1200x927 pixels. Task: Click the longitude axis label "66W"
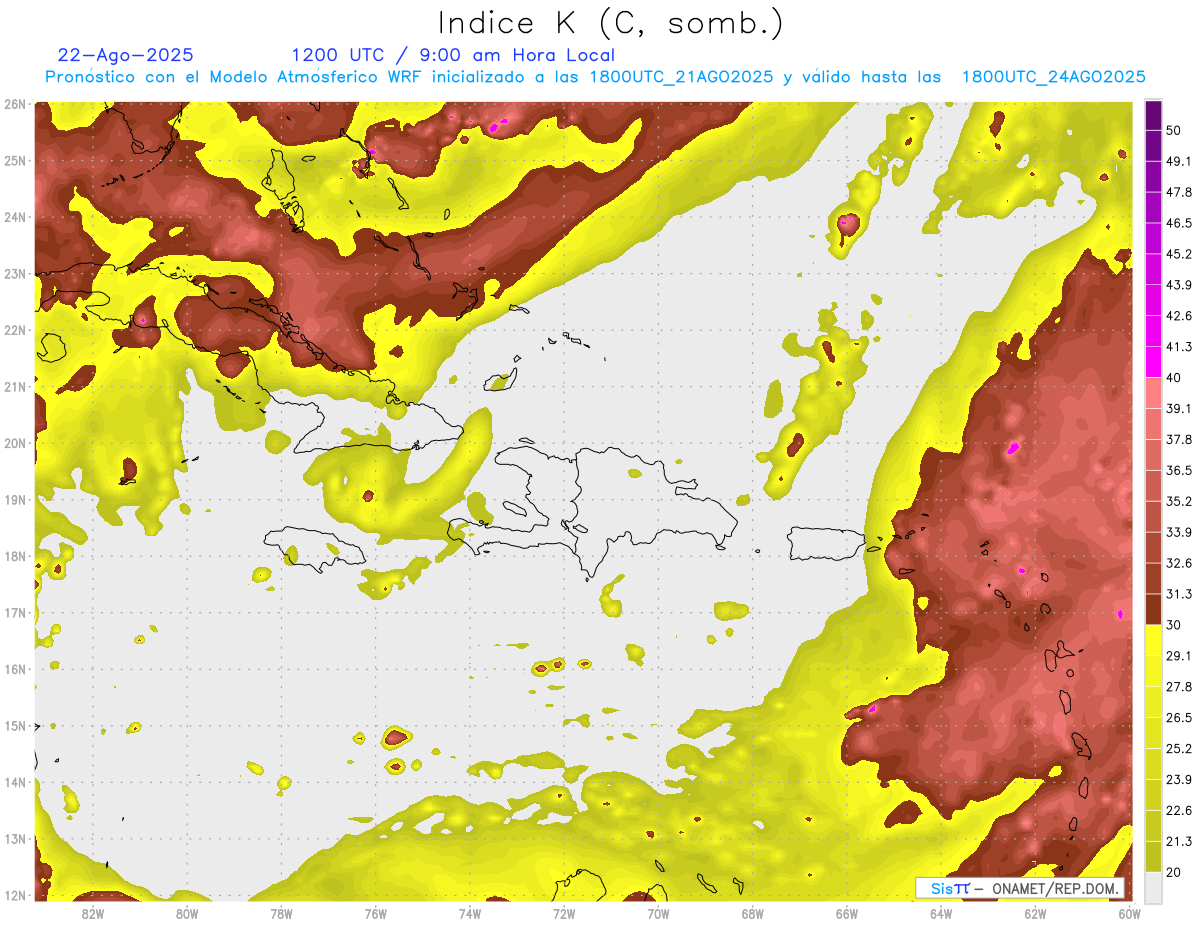coord(847,914)
